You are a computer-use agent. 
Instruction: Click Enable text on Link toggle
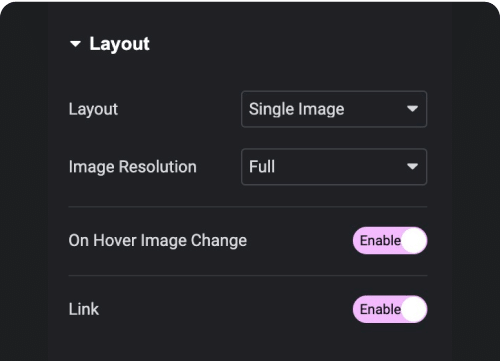[380, 309]
